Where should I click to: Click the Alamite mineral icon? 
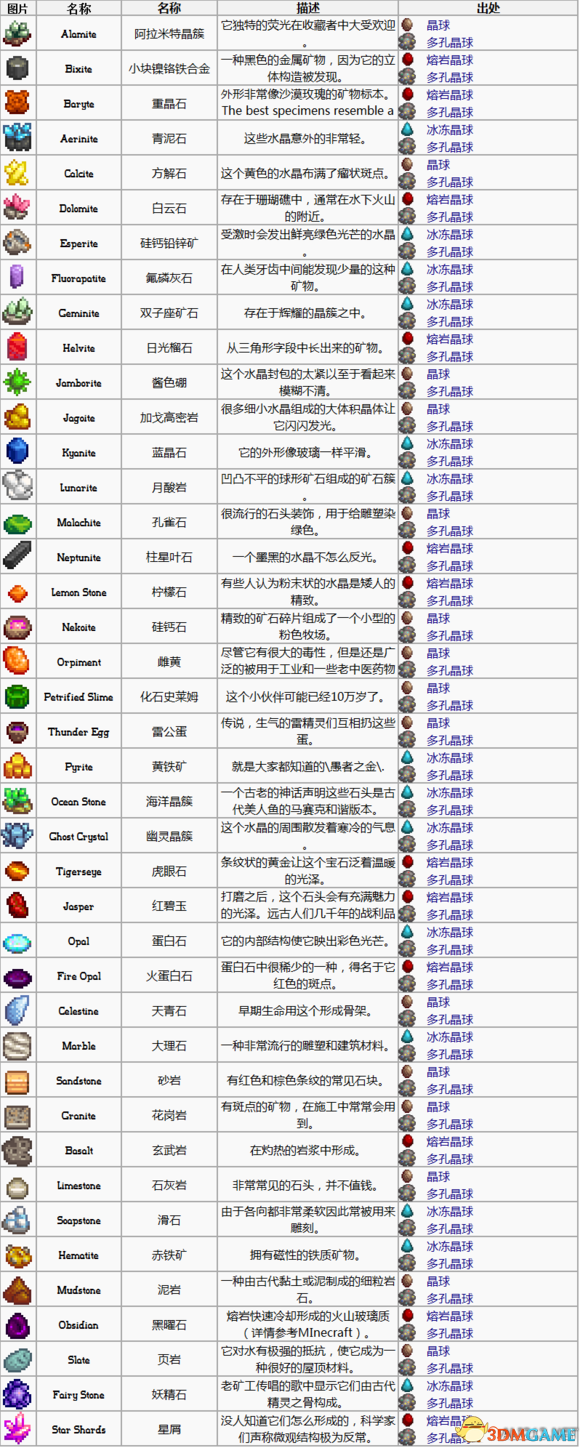(17, 34)
